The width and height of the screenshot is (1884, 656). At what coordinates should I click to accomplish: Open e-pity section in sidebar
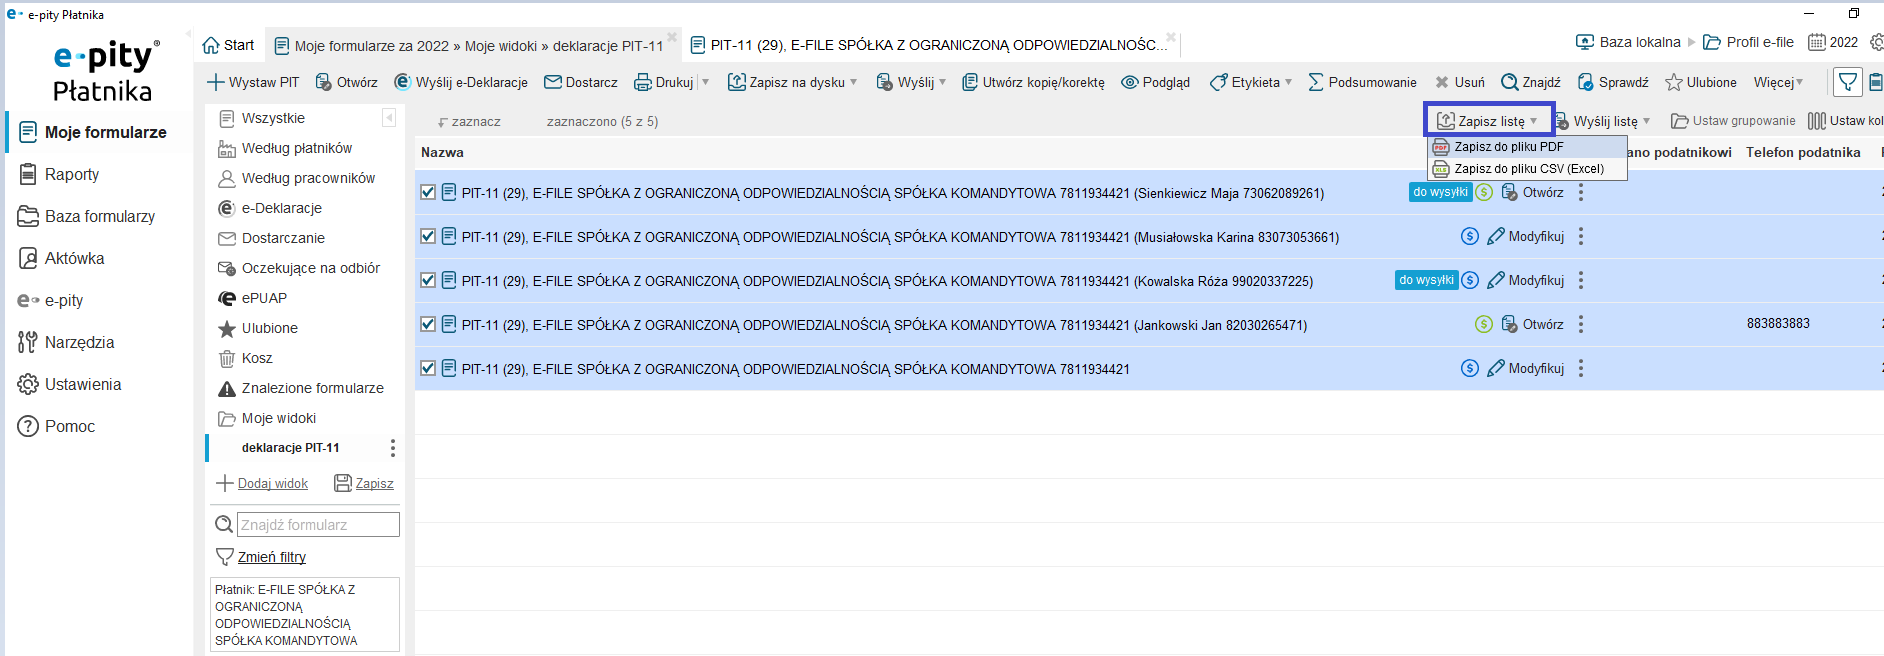click(50, 300)
